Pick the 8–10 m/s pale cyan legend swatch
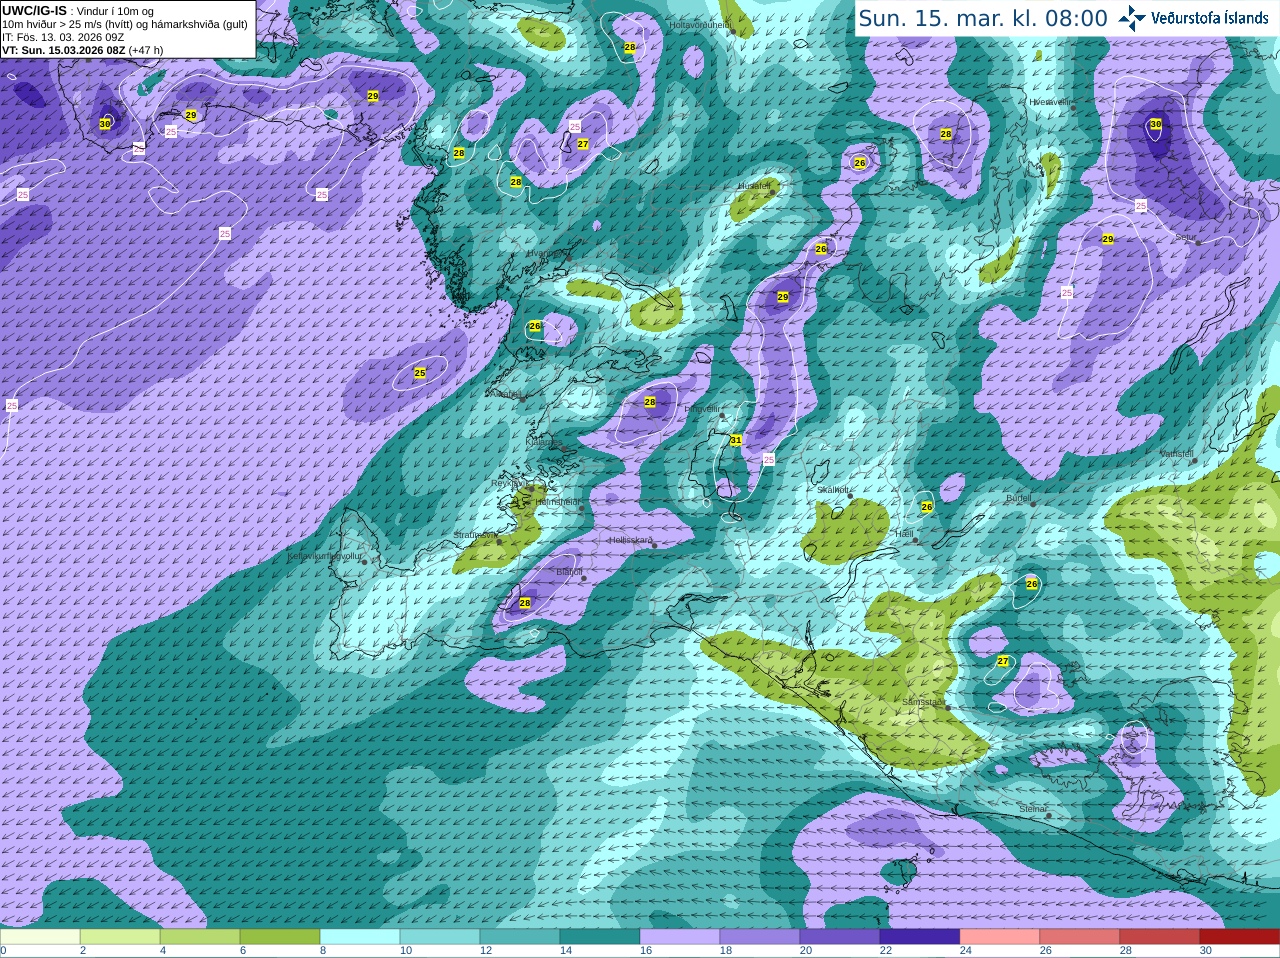 point(360,937)
